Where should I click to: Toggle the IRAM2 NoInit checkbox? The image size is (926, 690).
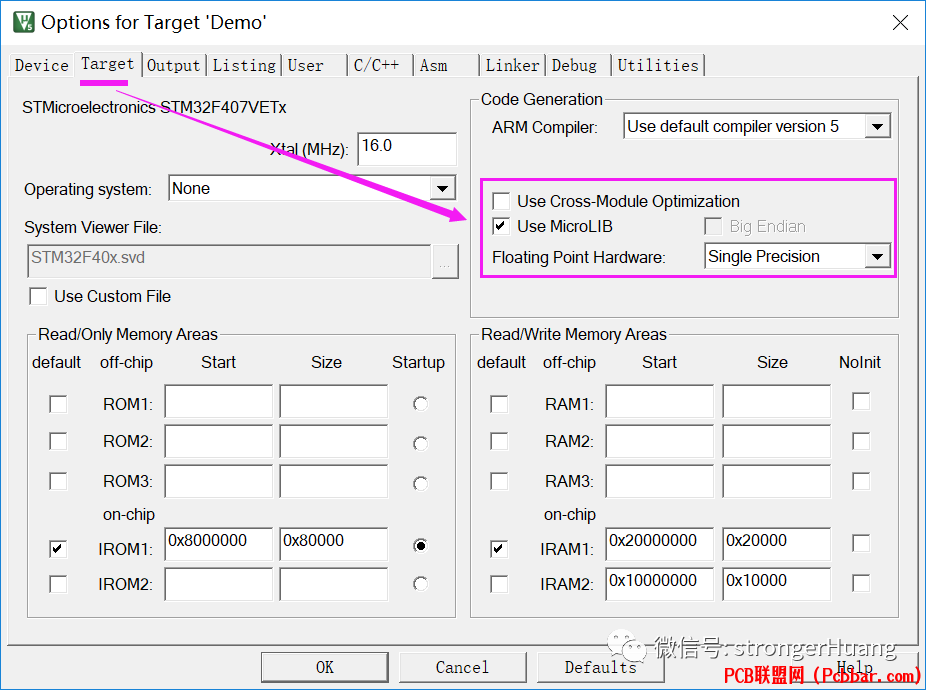coord(861,583)
